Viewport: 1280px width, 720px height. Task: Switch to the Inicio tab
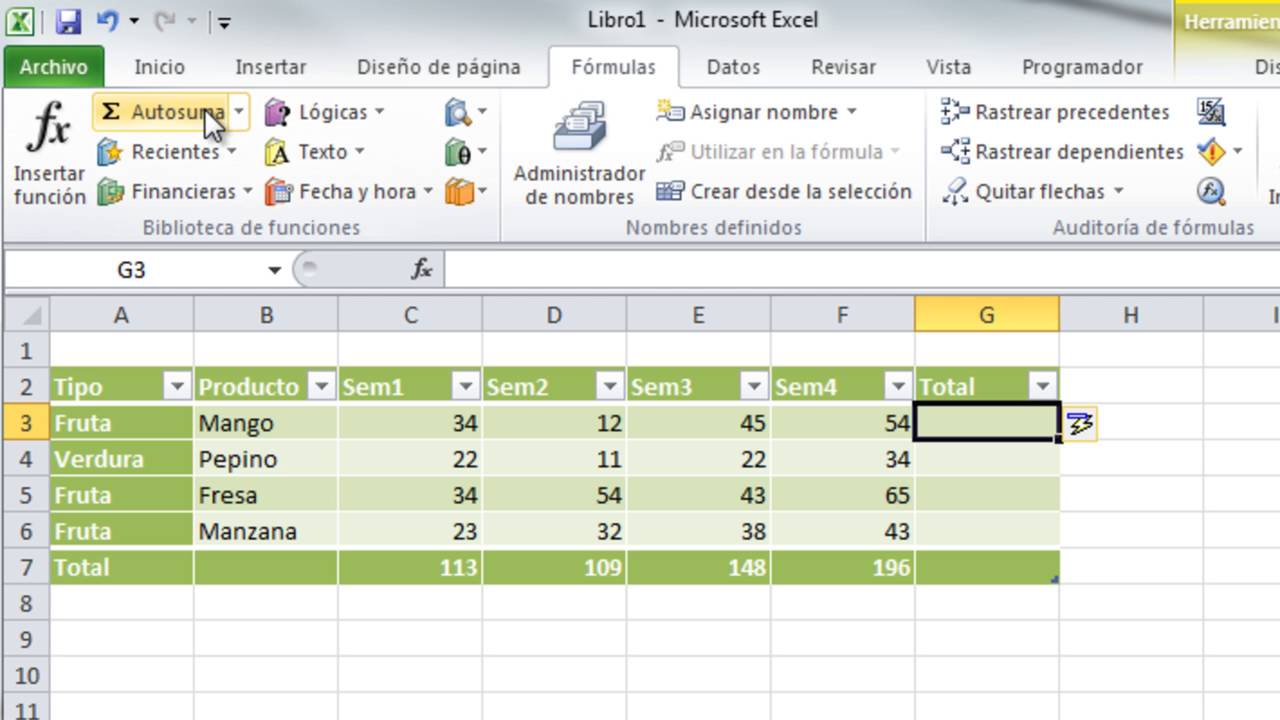160,67
